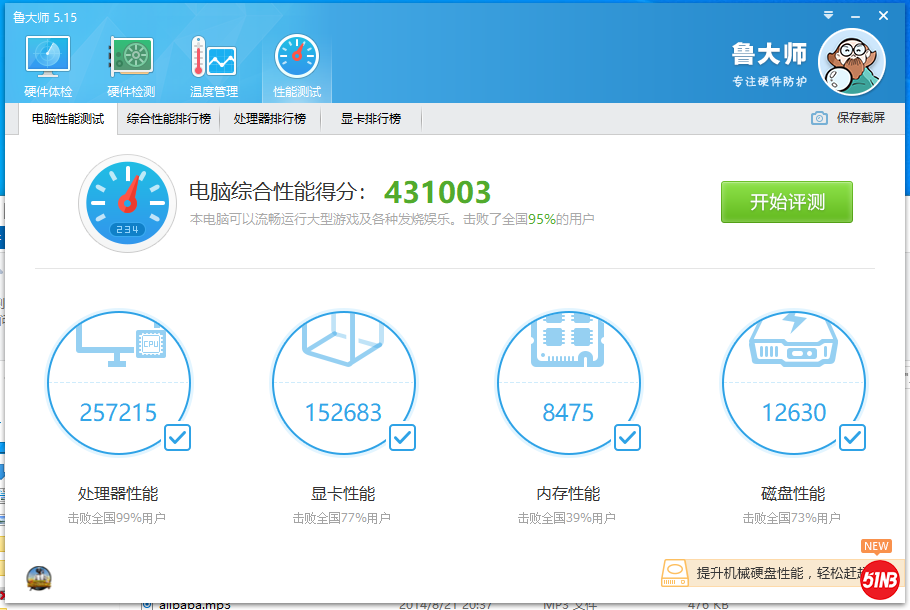Switch to the 处理器排行榜 tab
Viewport: 910px width, 610px height.
coord(270,119)
